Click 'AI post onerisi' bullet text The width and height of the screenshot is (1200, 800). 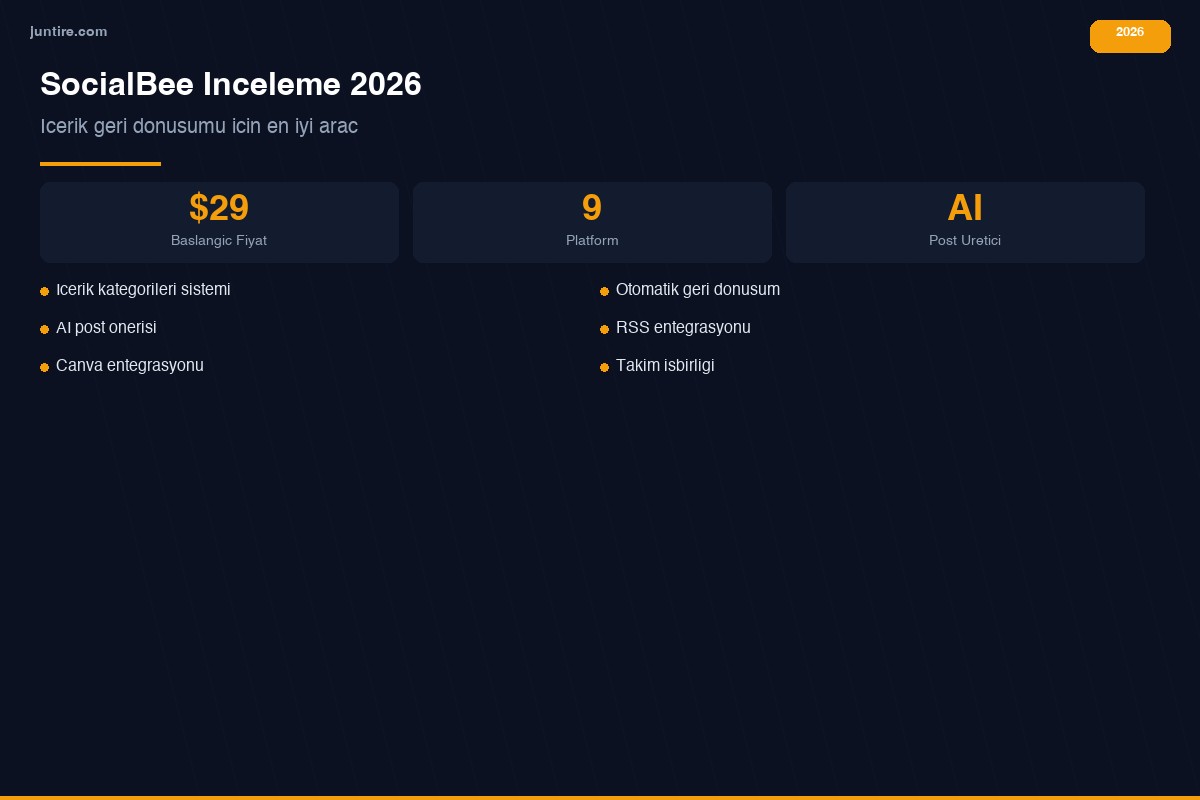106,328
